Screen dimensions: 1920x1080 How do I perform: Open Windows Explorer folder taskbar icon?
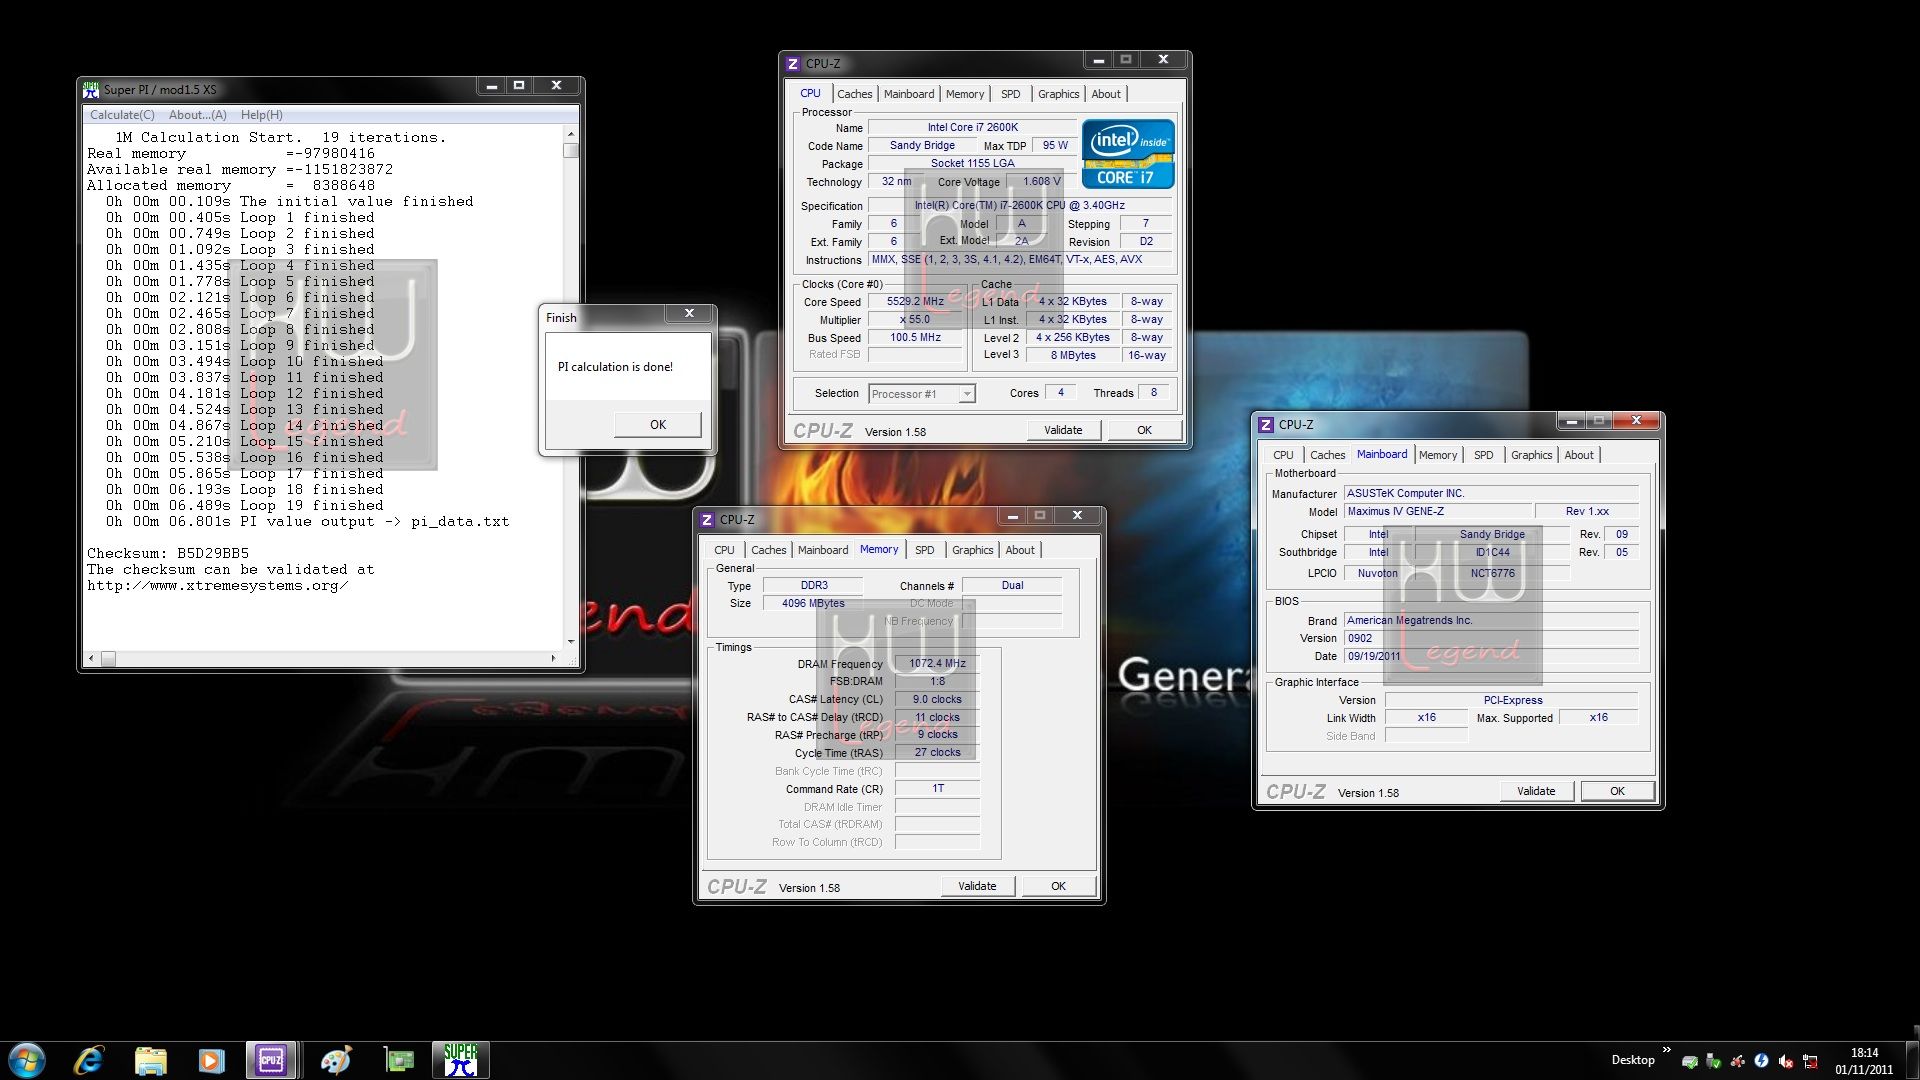pos(150,1060)
